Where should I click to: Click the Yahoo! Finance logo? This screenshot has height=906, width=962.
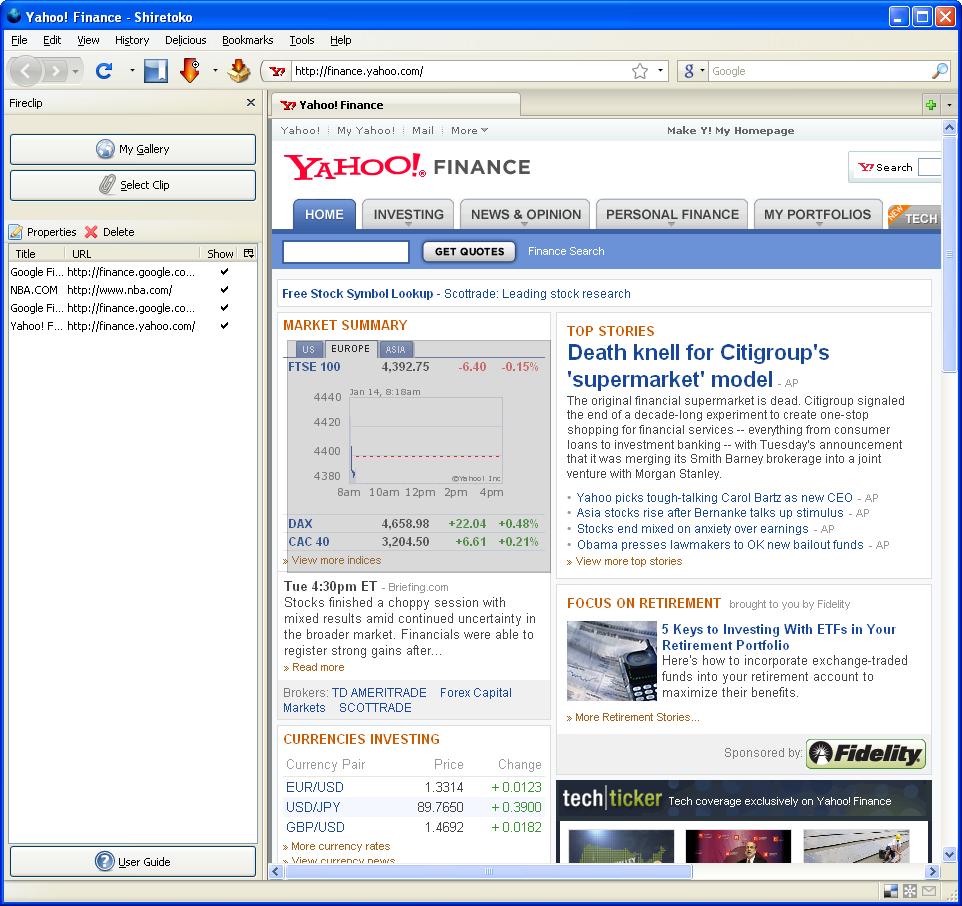click(407, 167)
